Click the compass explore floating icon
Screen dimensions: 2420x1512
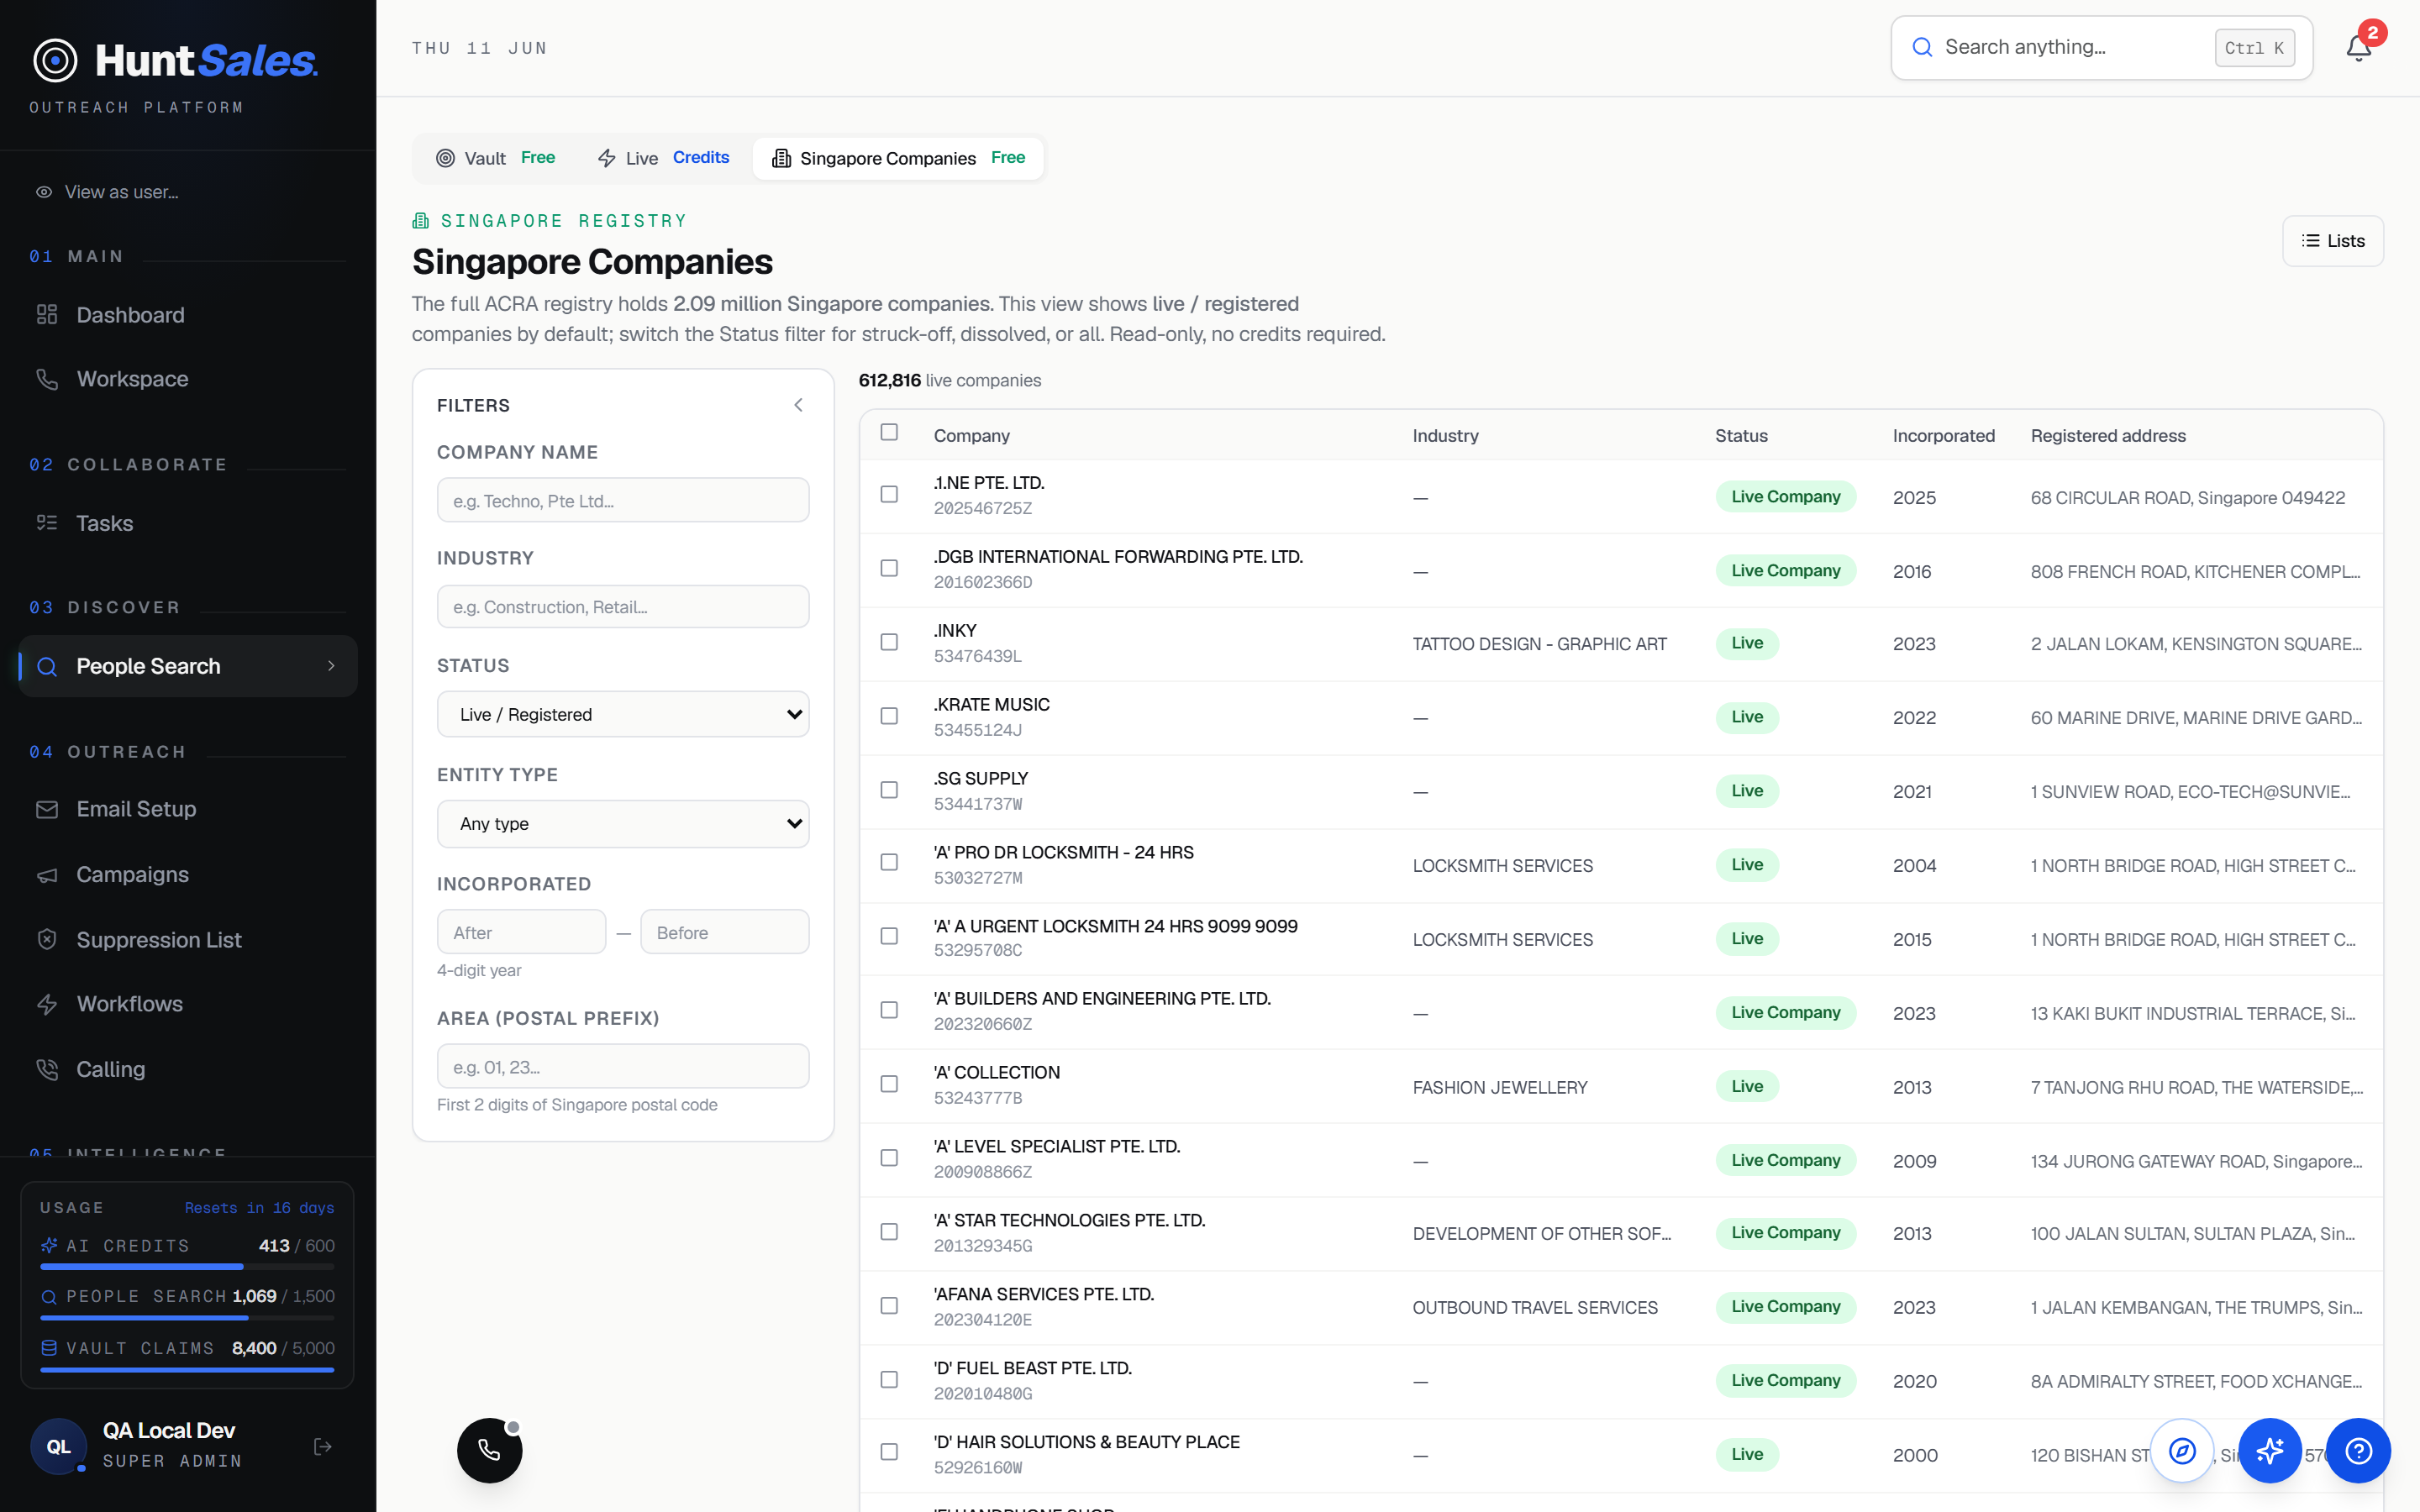click(2182, 1450)
